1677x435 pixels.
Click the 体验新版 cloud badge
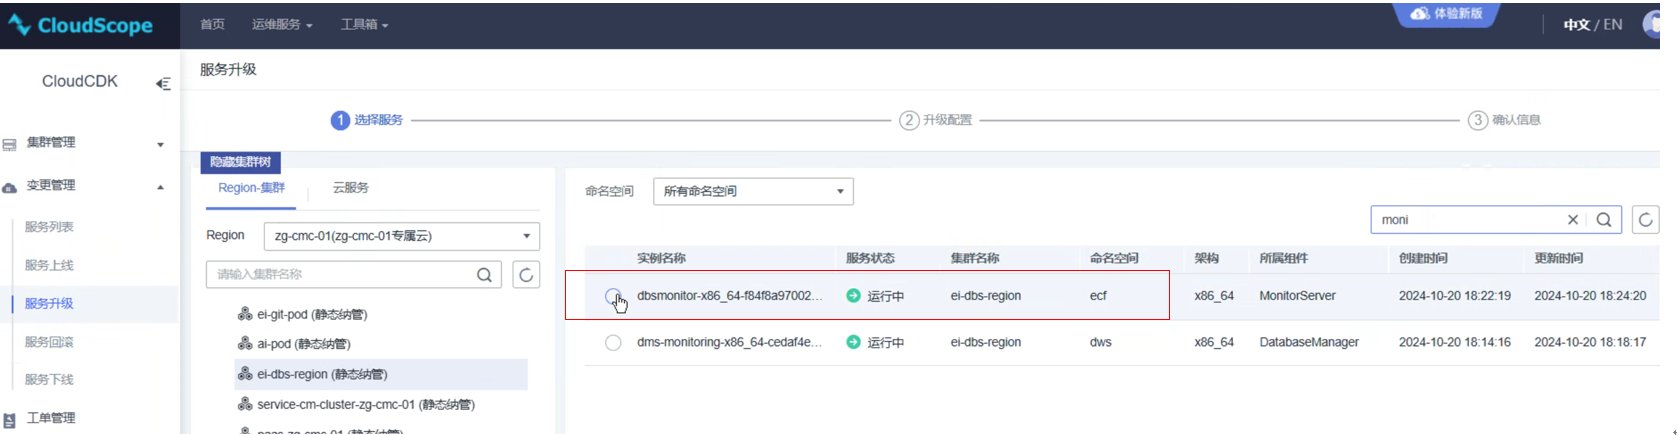pos(1446,14)
